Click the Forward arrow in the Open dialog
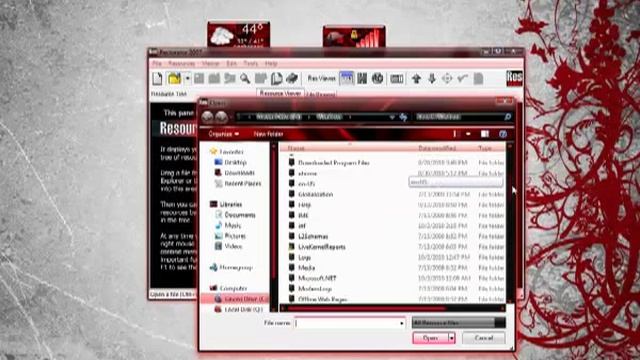This screenshot has width=640, height=360. click(x=221, y=117)
